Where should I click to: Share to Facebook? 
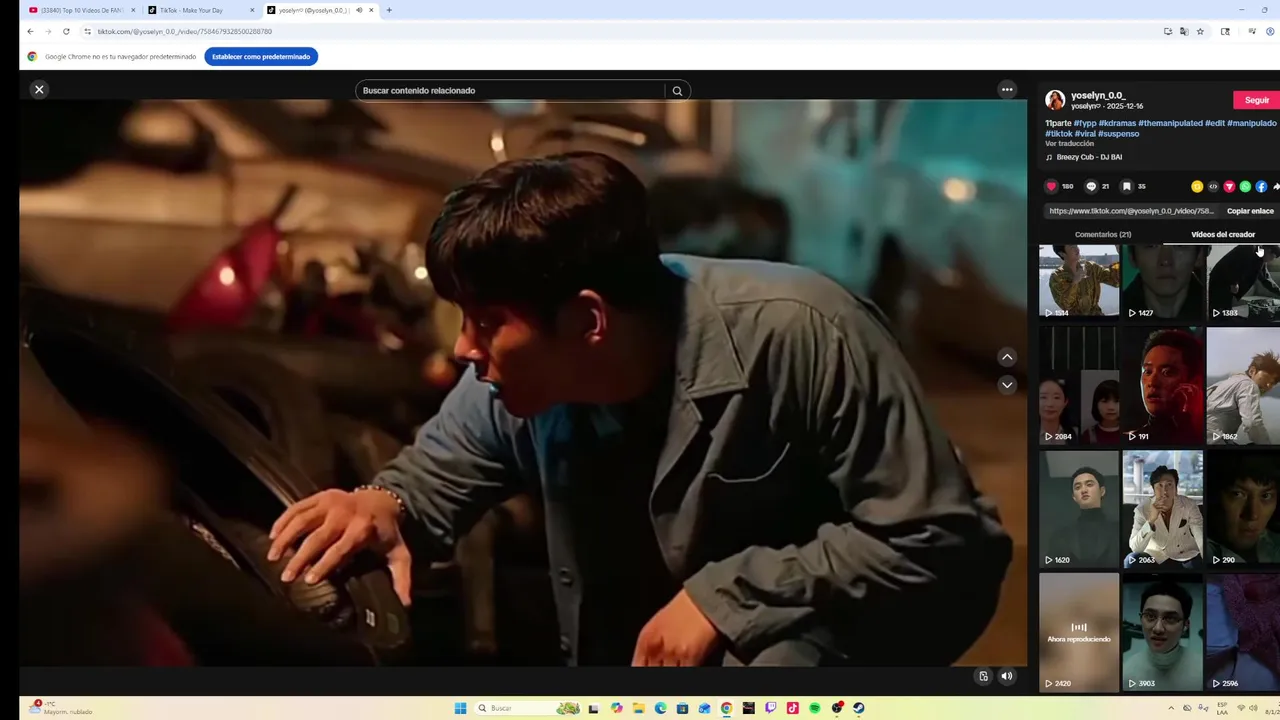click(1261, 186)
